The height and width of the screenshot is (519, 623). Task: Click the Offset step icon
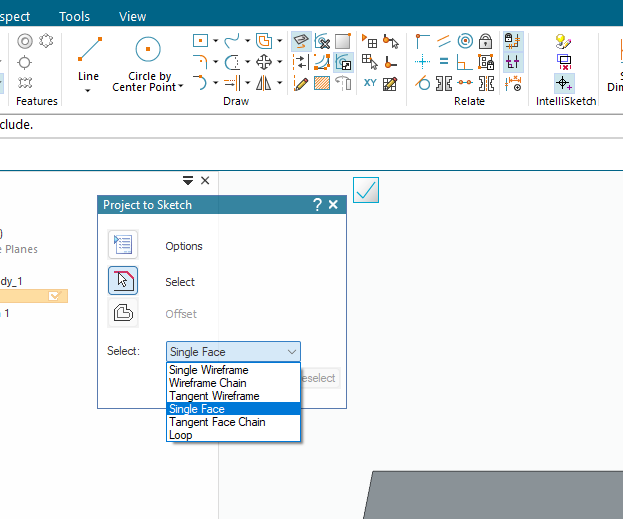pyautogui.click(x=122, y=314)
